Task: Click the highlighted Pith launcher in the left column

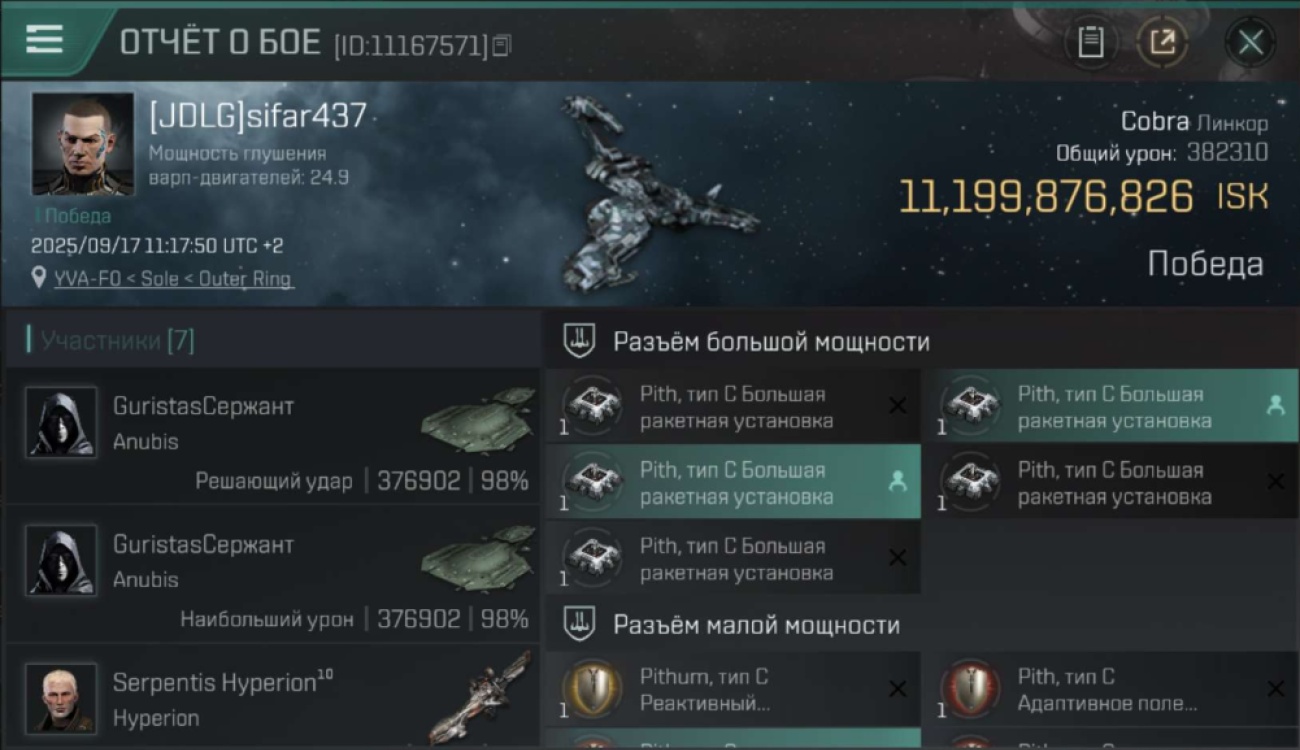Action: 733,482
